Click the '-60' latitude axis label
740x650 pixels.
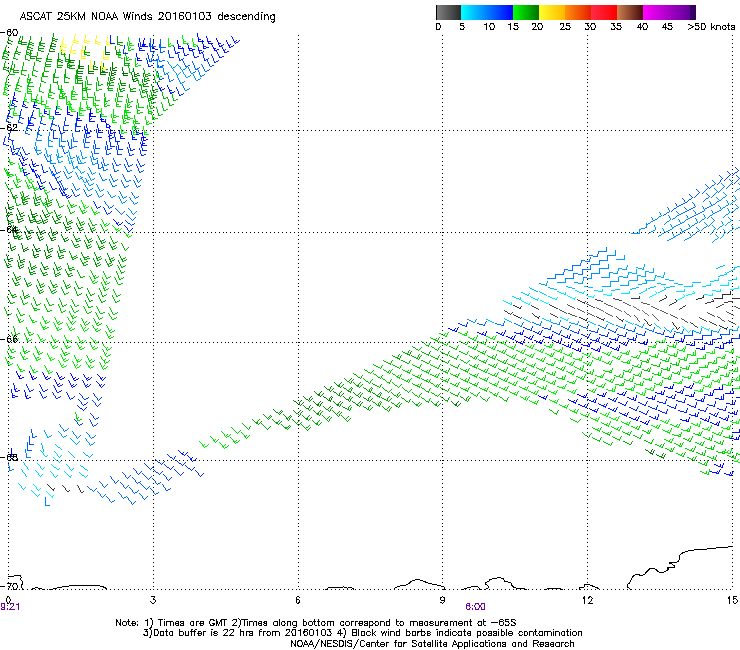[x=9, y=33]
